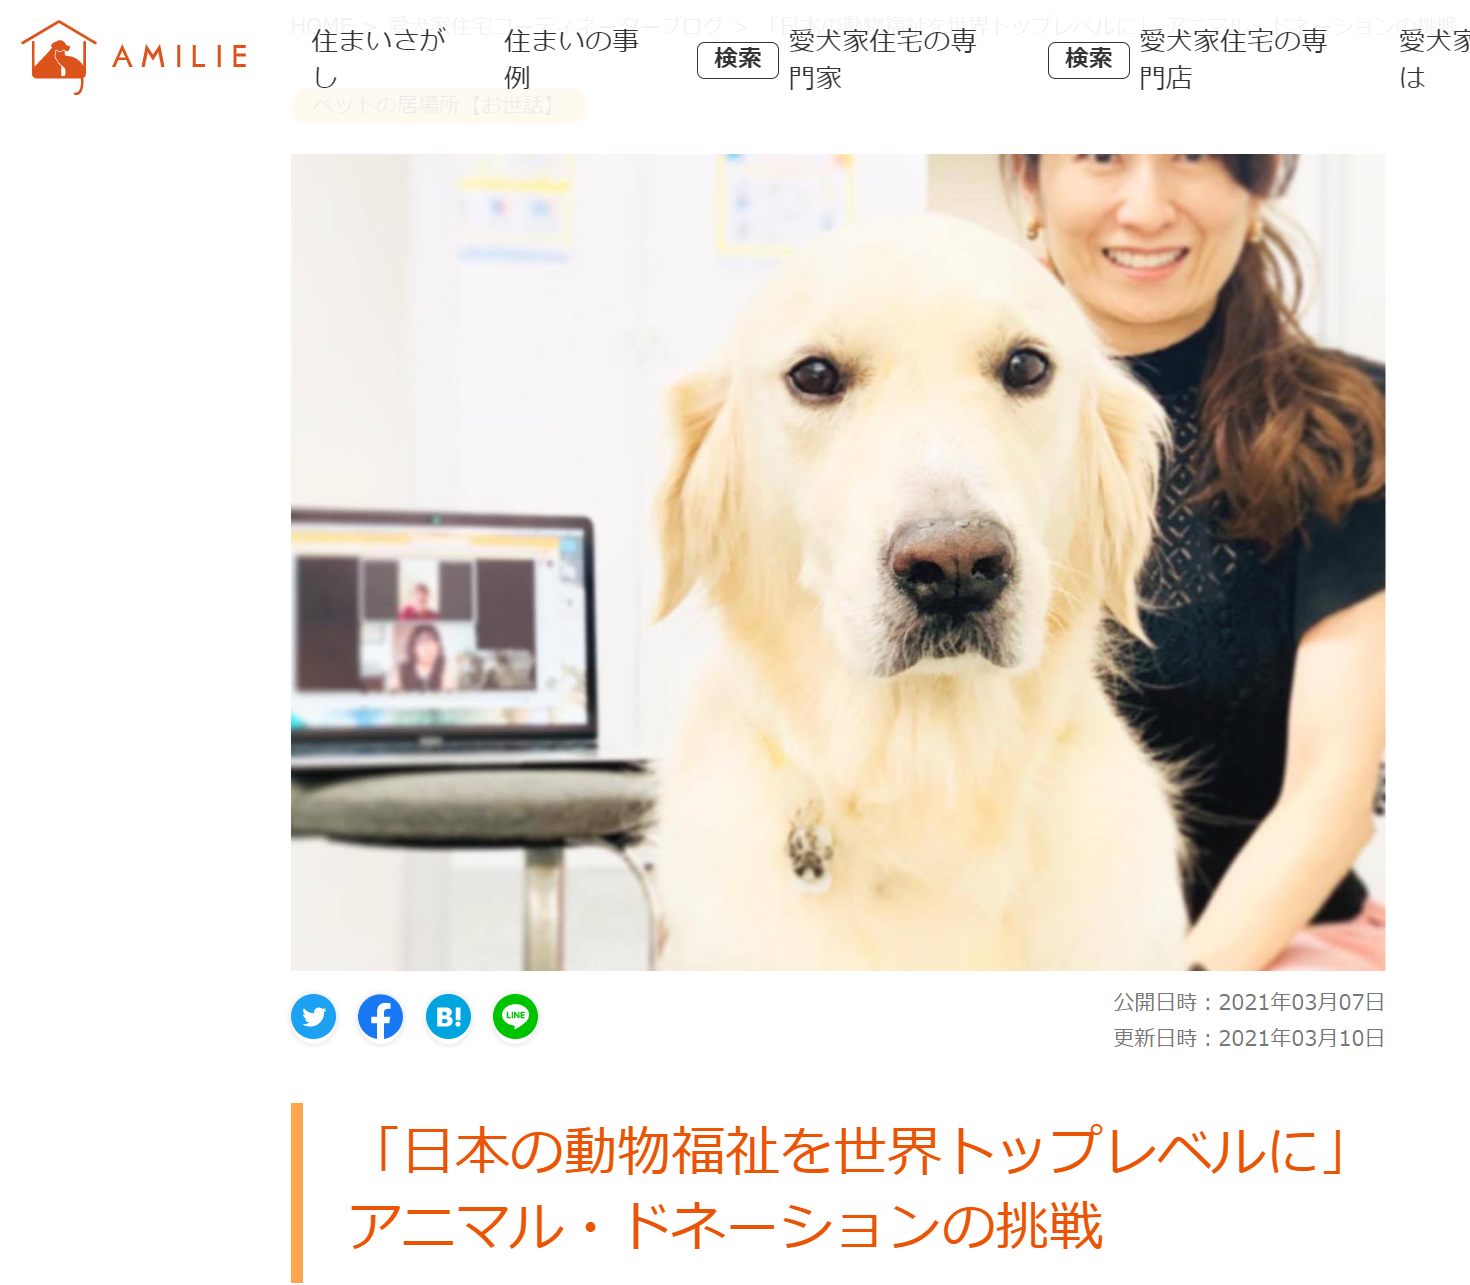Open the 愛犬家住宅の専門家 menu item
The width and height of the screenshot is (1470, 1285).
tap(883, 59)
